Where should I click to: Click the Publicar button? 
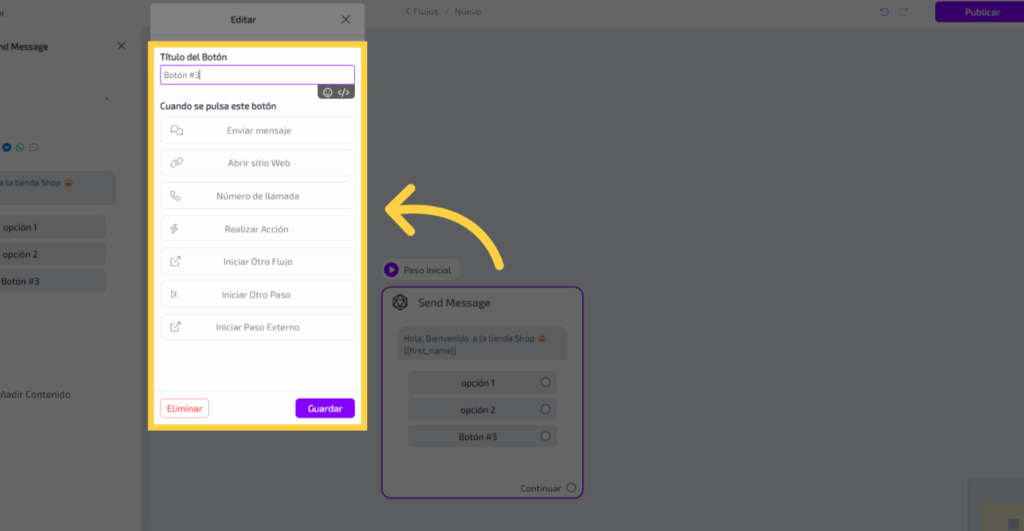pos(982,12)
